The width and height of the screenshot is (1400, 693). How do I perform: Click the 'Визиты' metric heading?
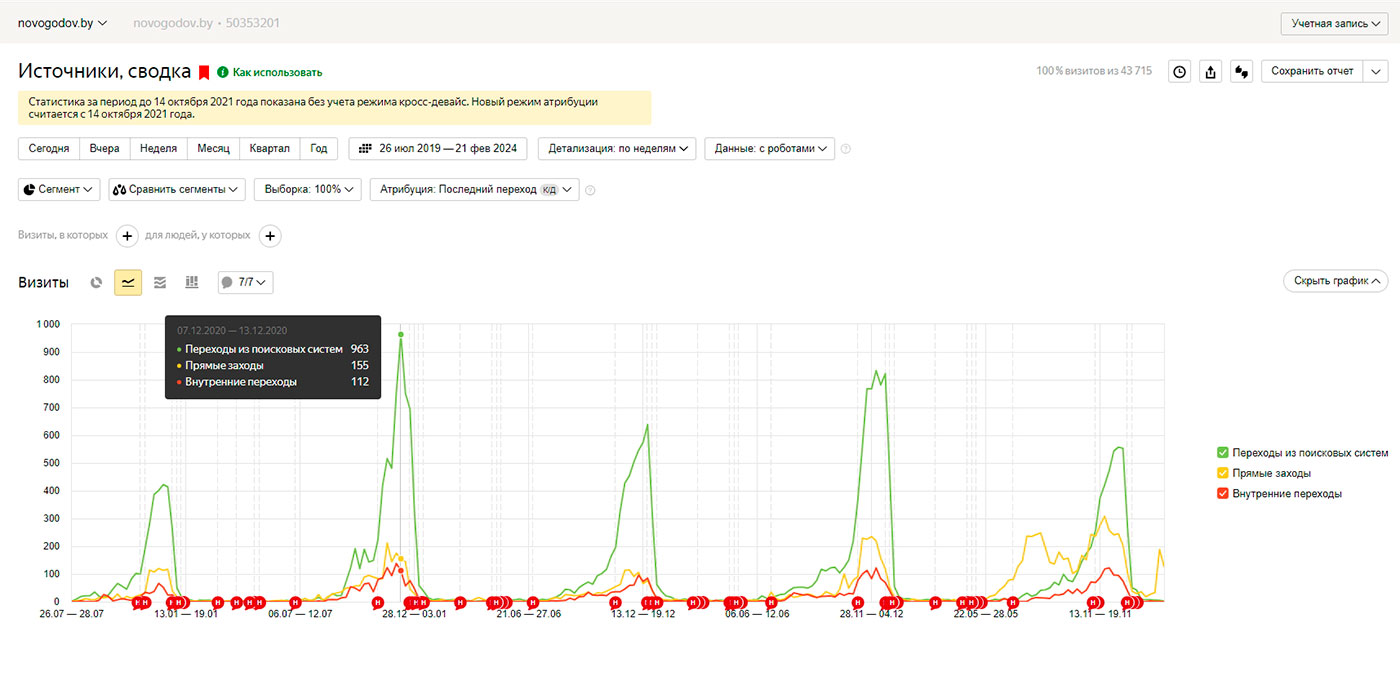43,283
